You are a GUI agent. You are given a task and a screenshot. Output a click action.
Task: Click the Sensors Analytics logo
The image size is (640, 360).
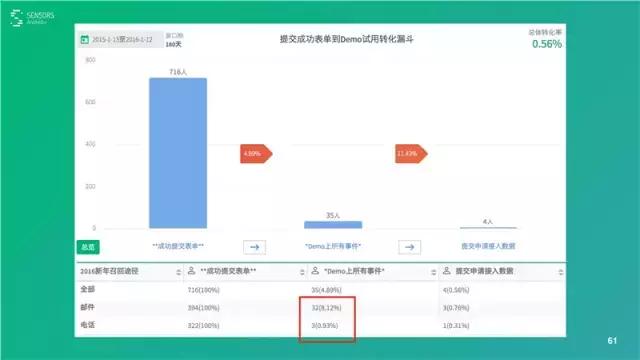tap(32, 18)
